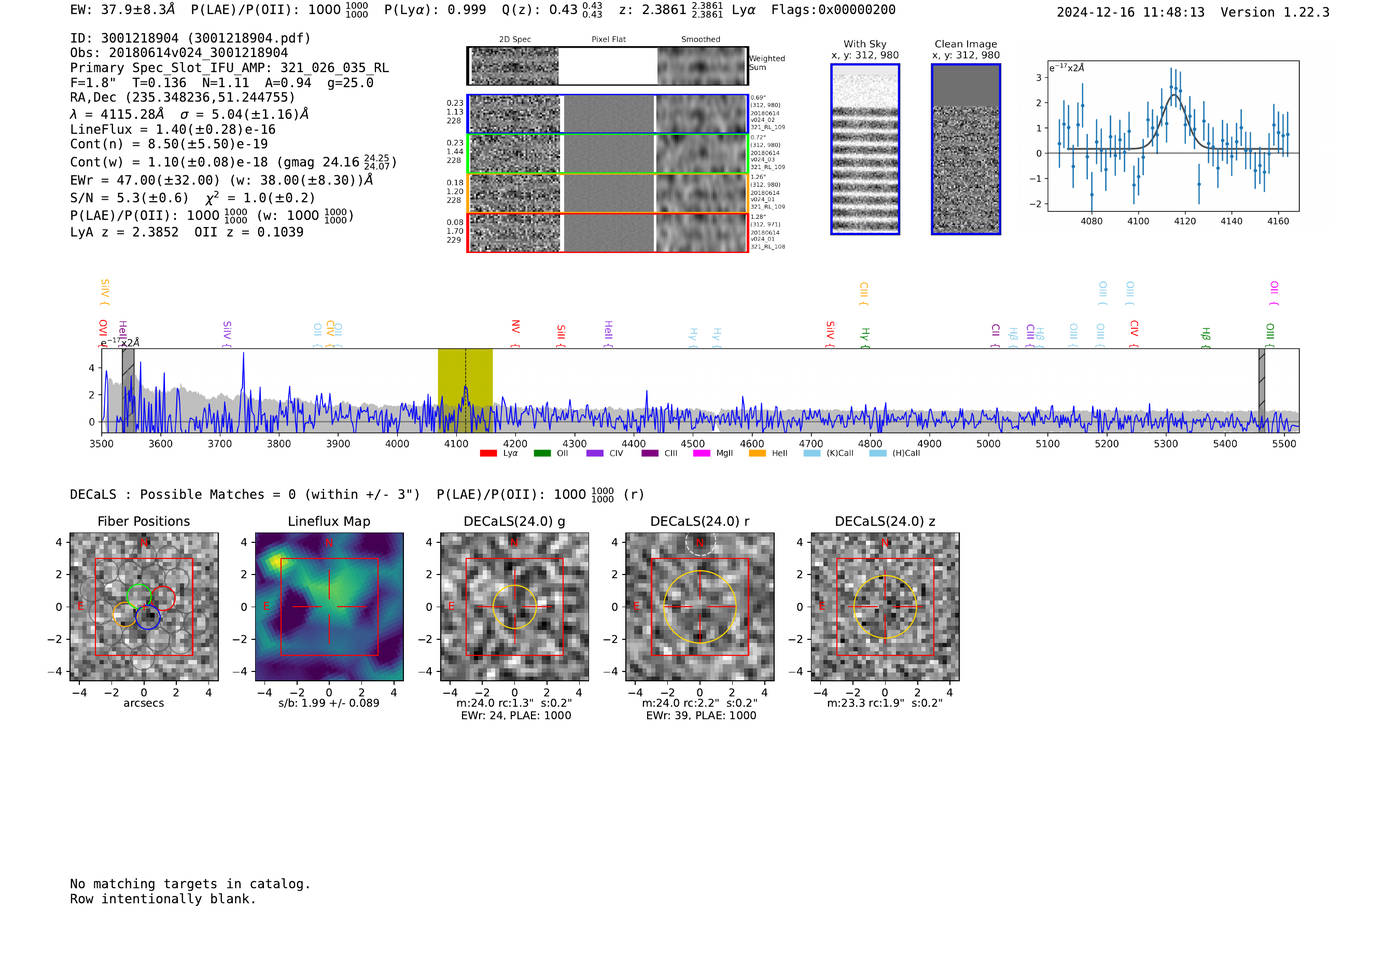This screenshot has width=1400, height=953.
Task: Click the magenta MgII legend swatch
Action: (x=701, y=453)
